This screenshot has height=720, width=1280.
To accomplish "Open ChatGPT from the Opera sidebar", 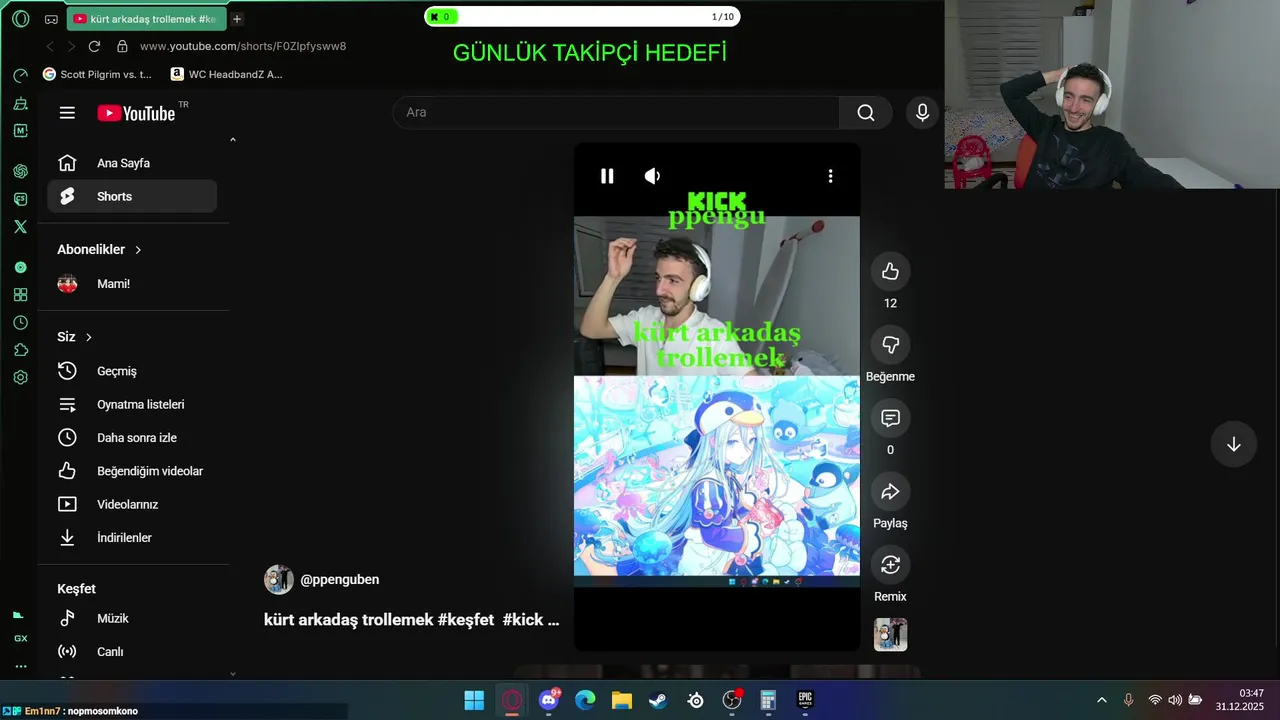I will click(20, 171).
